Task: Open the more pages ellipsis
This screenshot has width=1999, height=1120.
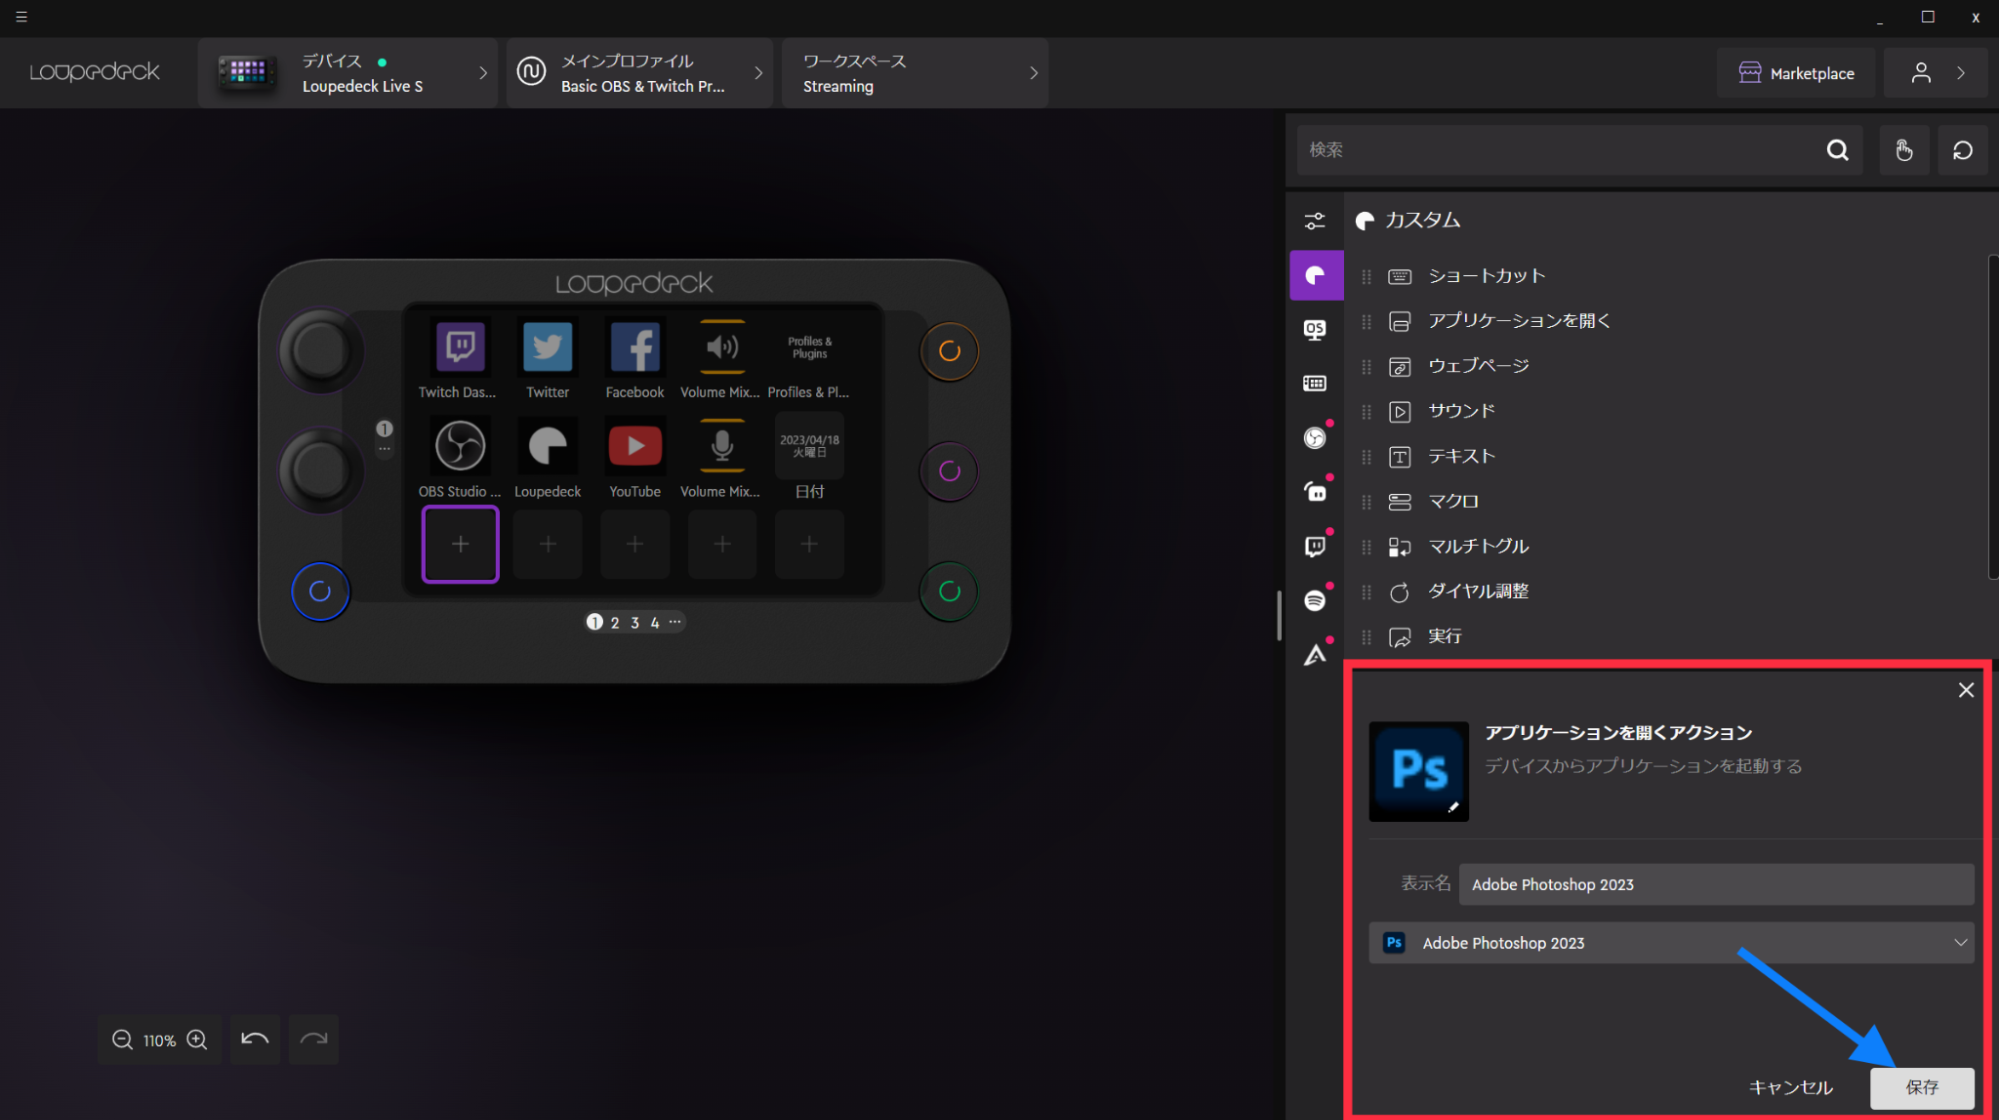Action: point(675,622)
